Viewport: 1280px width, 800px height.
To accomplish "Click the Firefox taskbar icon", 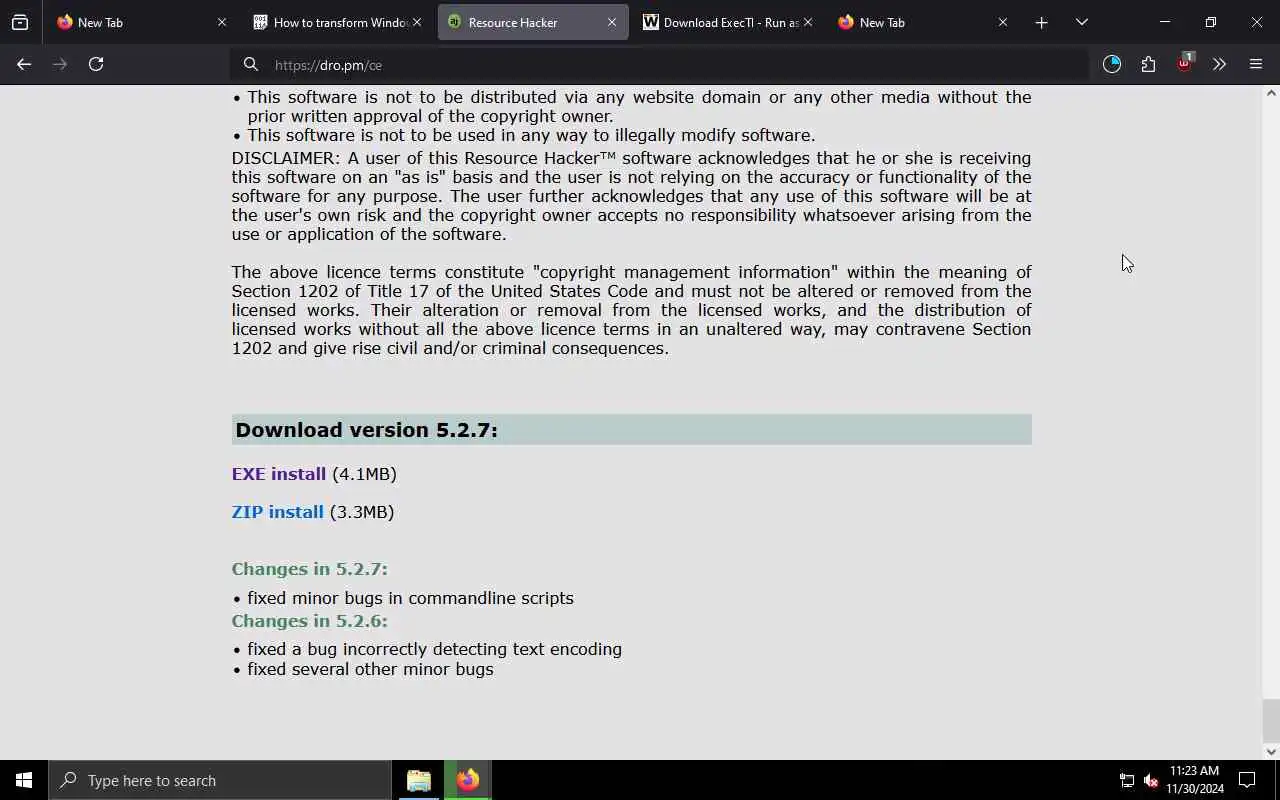I will [x=468, y=780].
